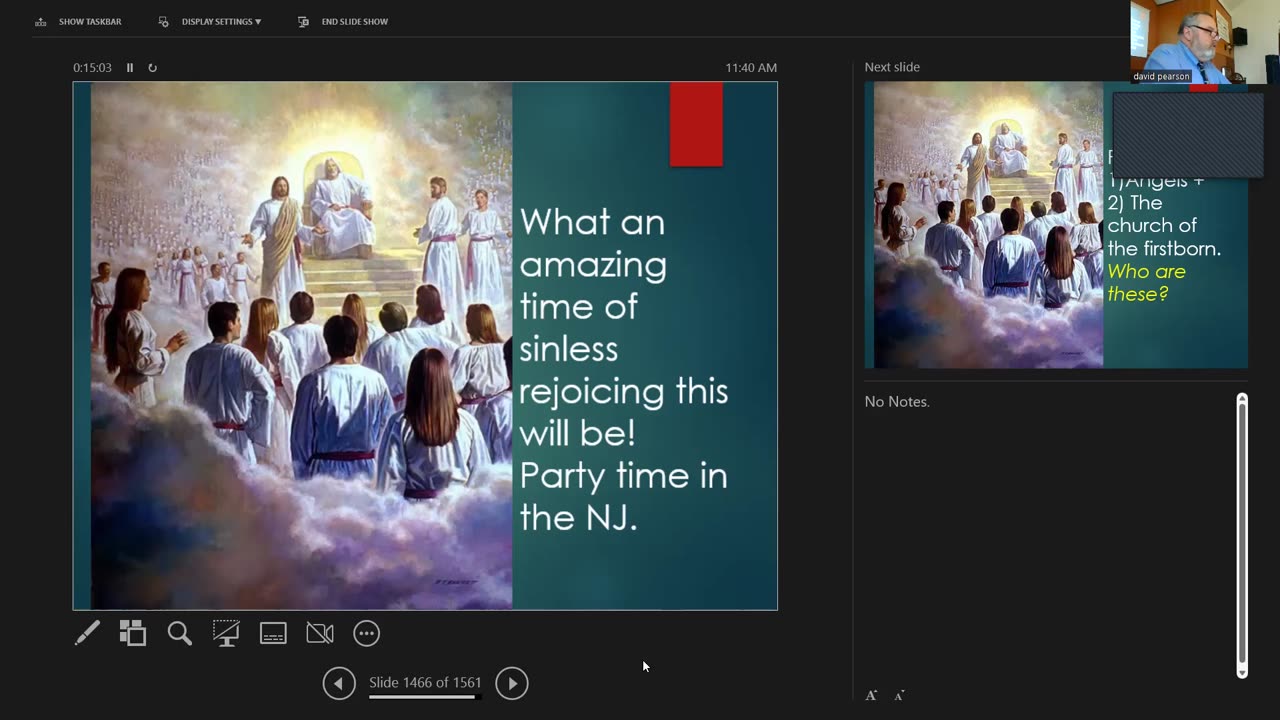This screenshot has height=720, width=1280.
Task: Click the Next slide label
Action: (892, 67)
